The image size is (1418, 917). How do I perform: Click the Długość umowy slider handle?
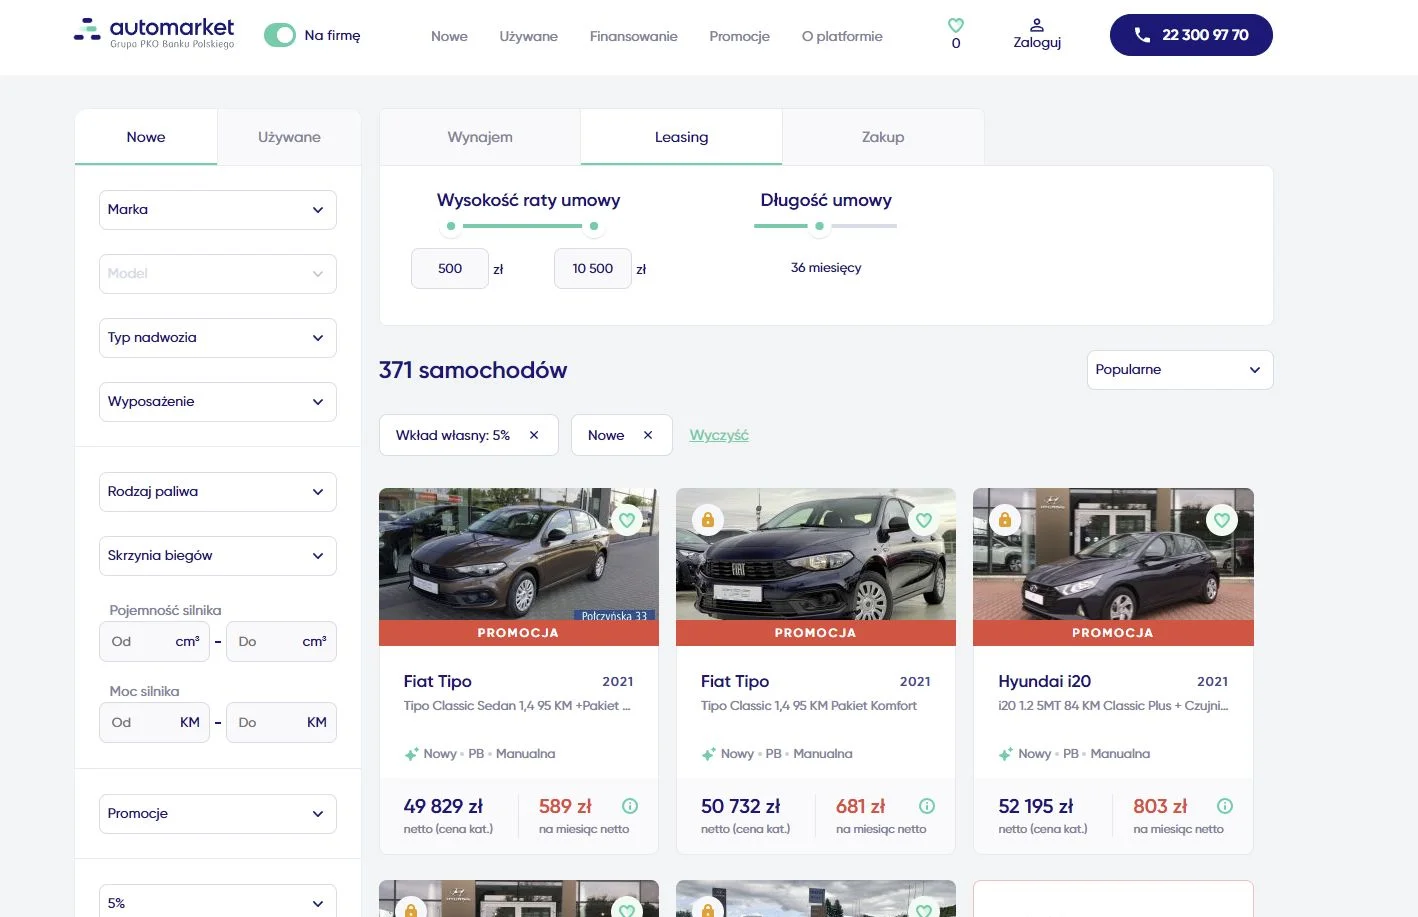(x=819, y=226)
